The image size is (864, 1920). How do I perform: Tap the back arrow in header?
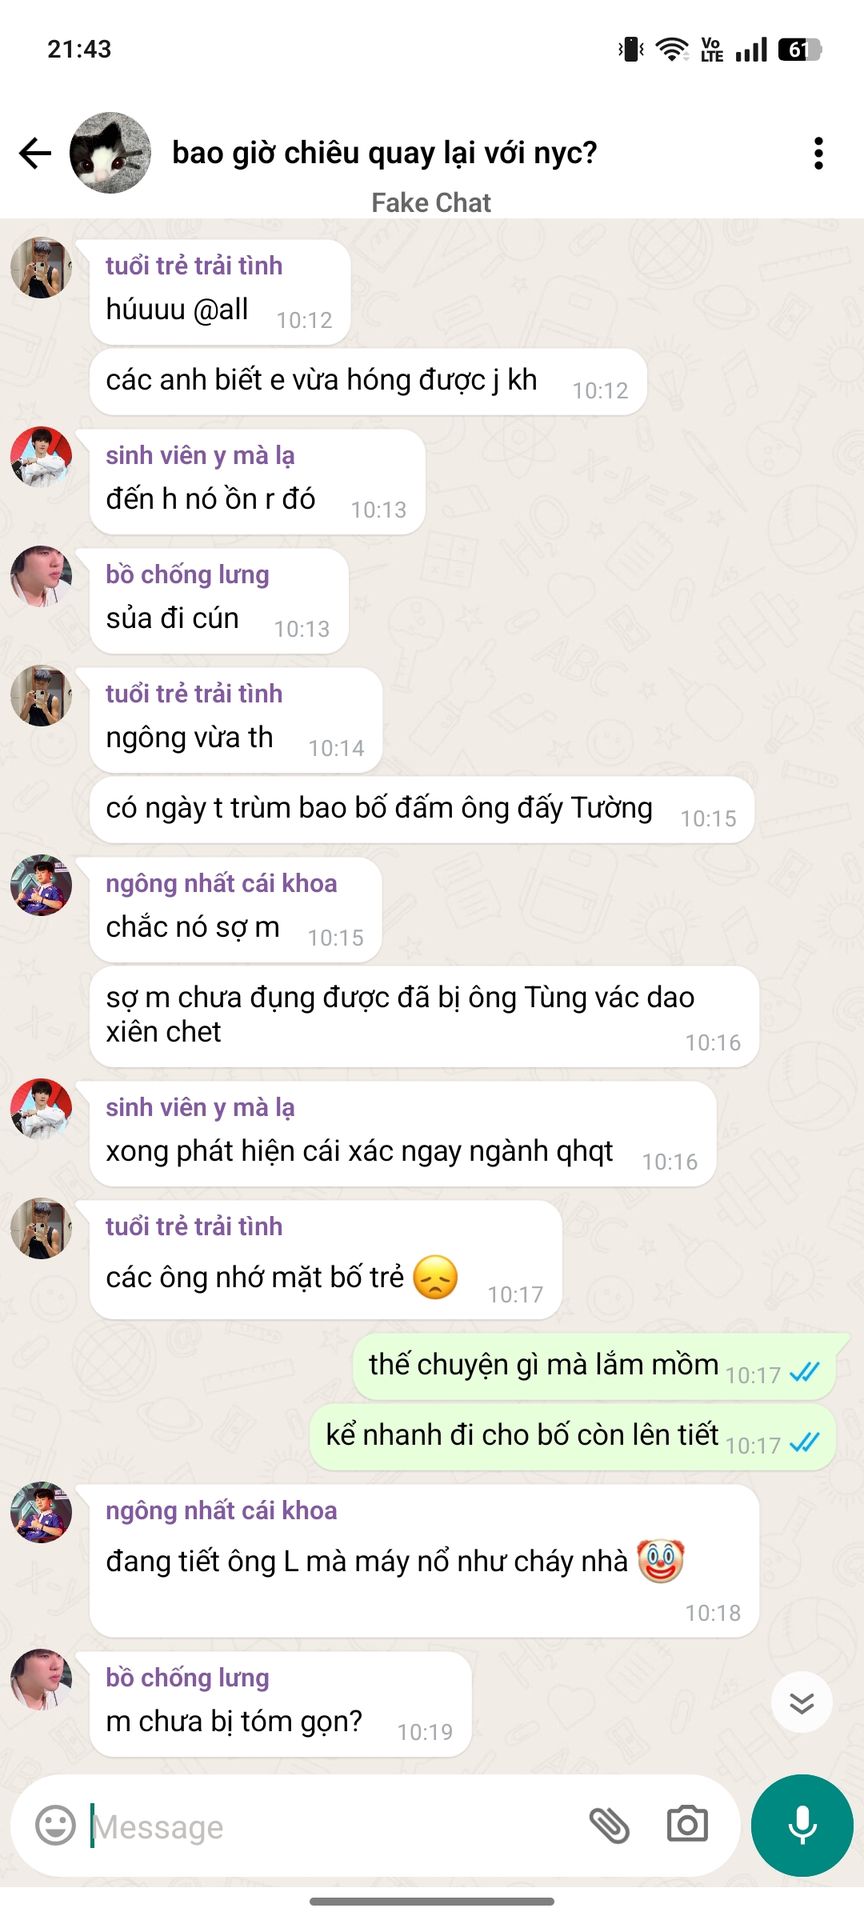point(35,153)
